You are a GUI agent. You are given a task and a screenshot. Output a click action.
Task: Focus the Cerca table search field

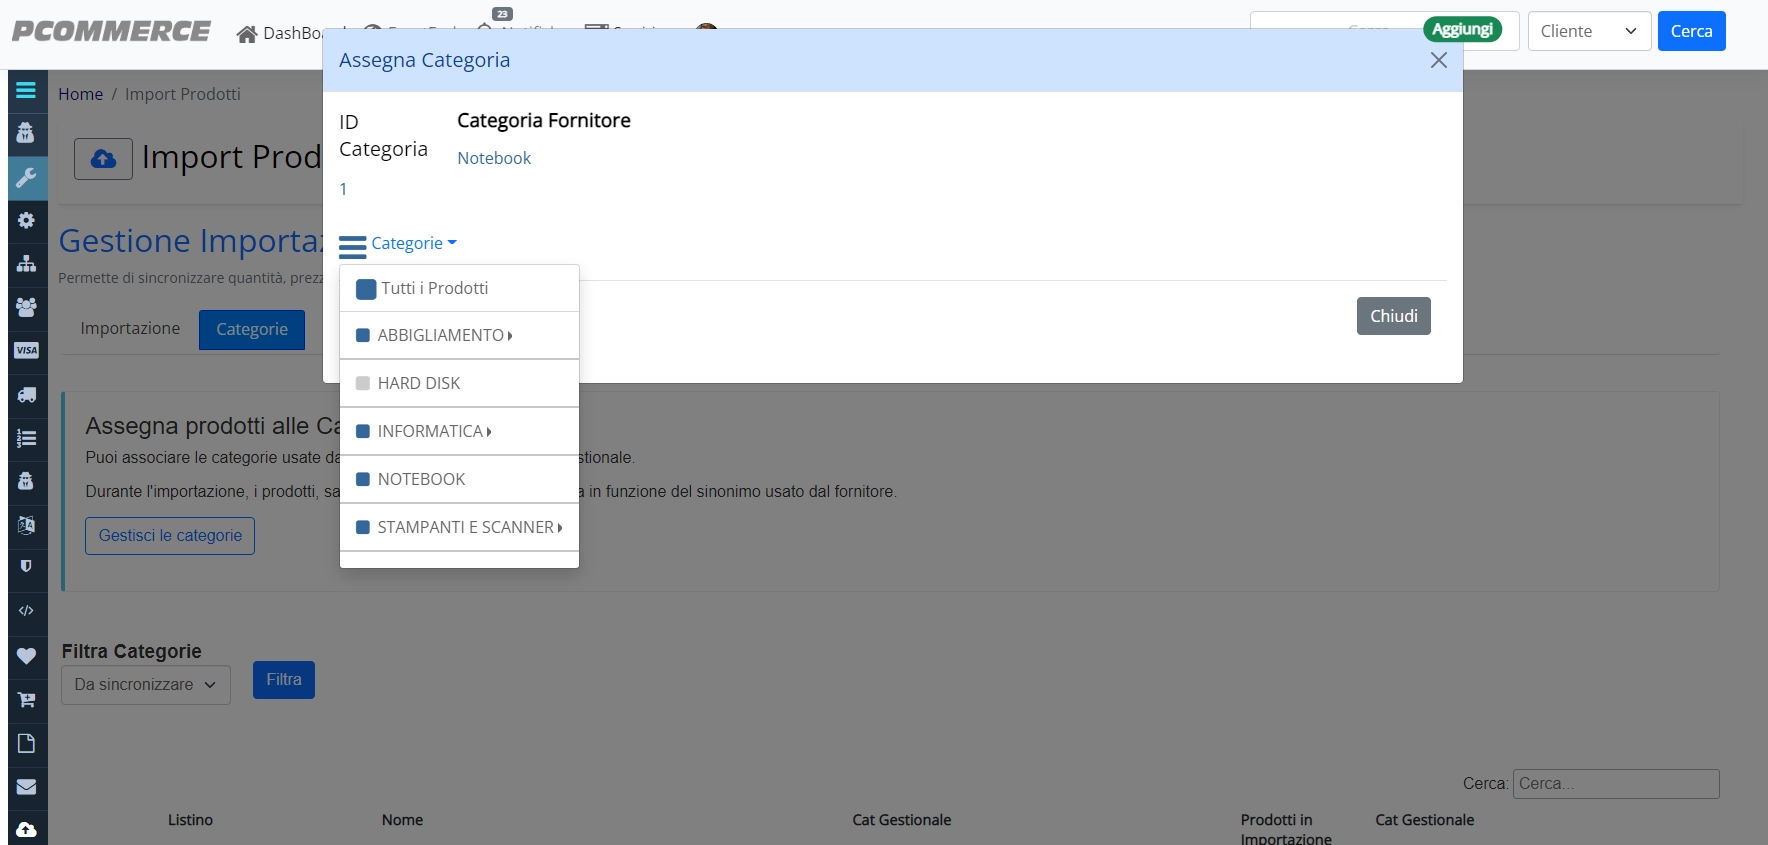point(1616,784)
